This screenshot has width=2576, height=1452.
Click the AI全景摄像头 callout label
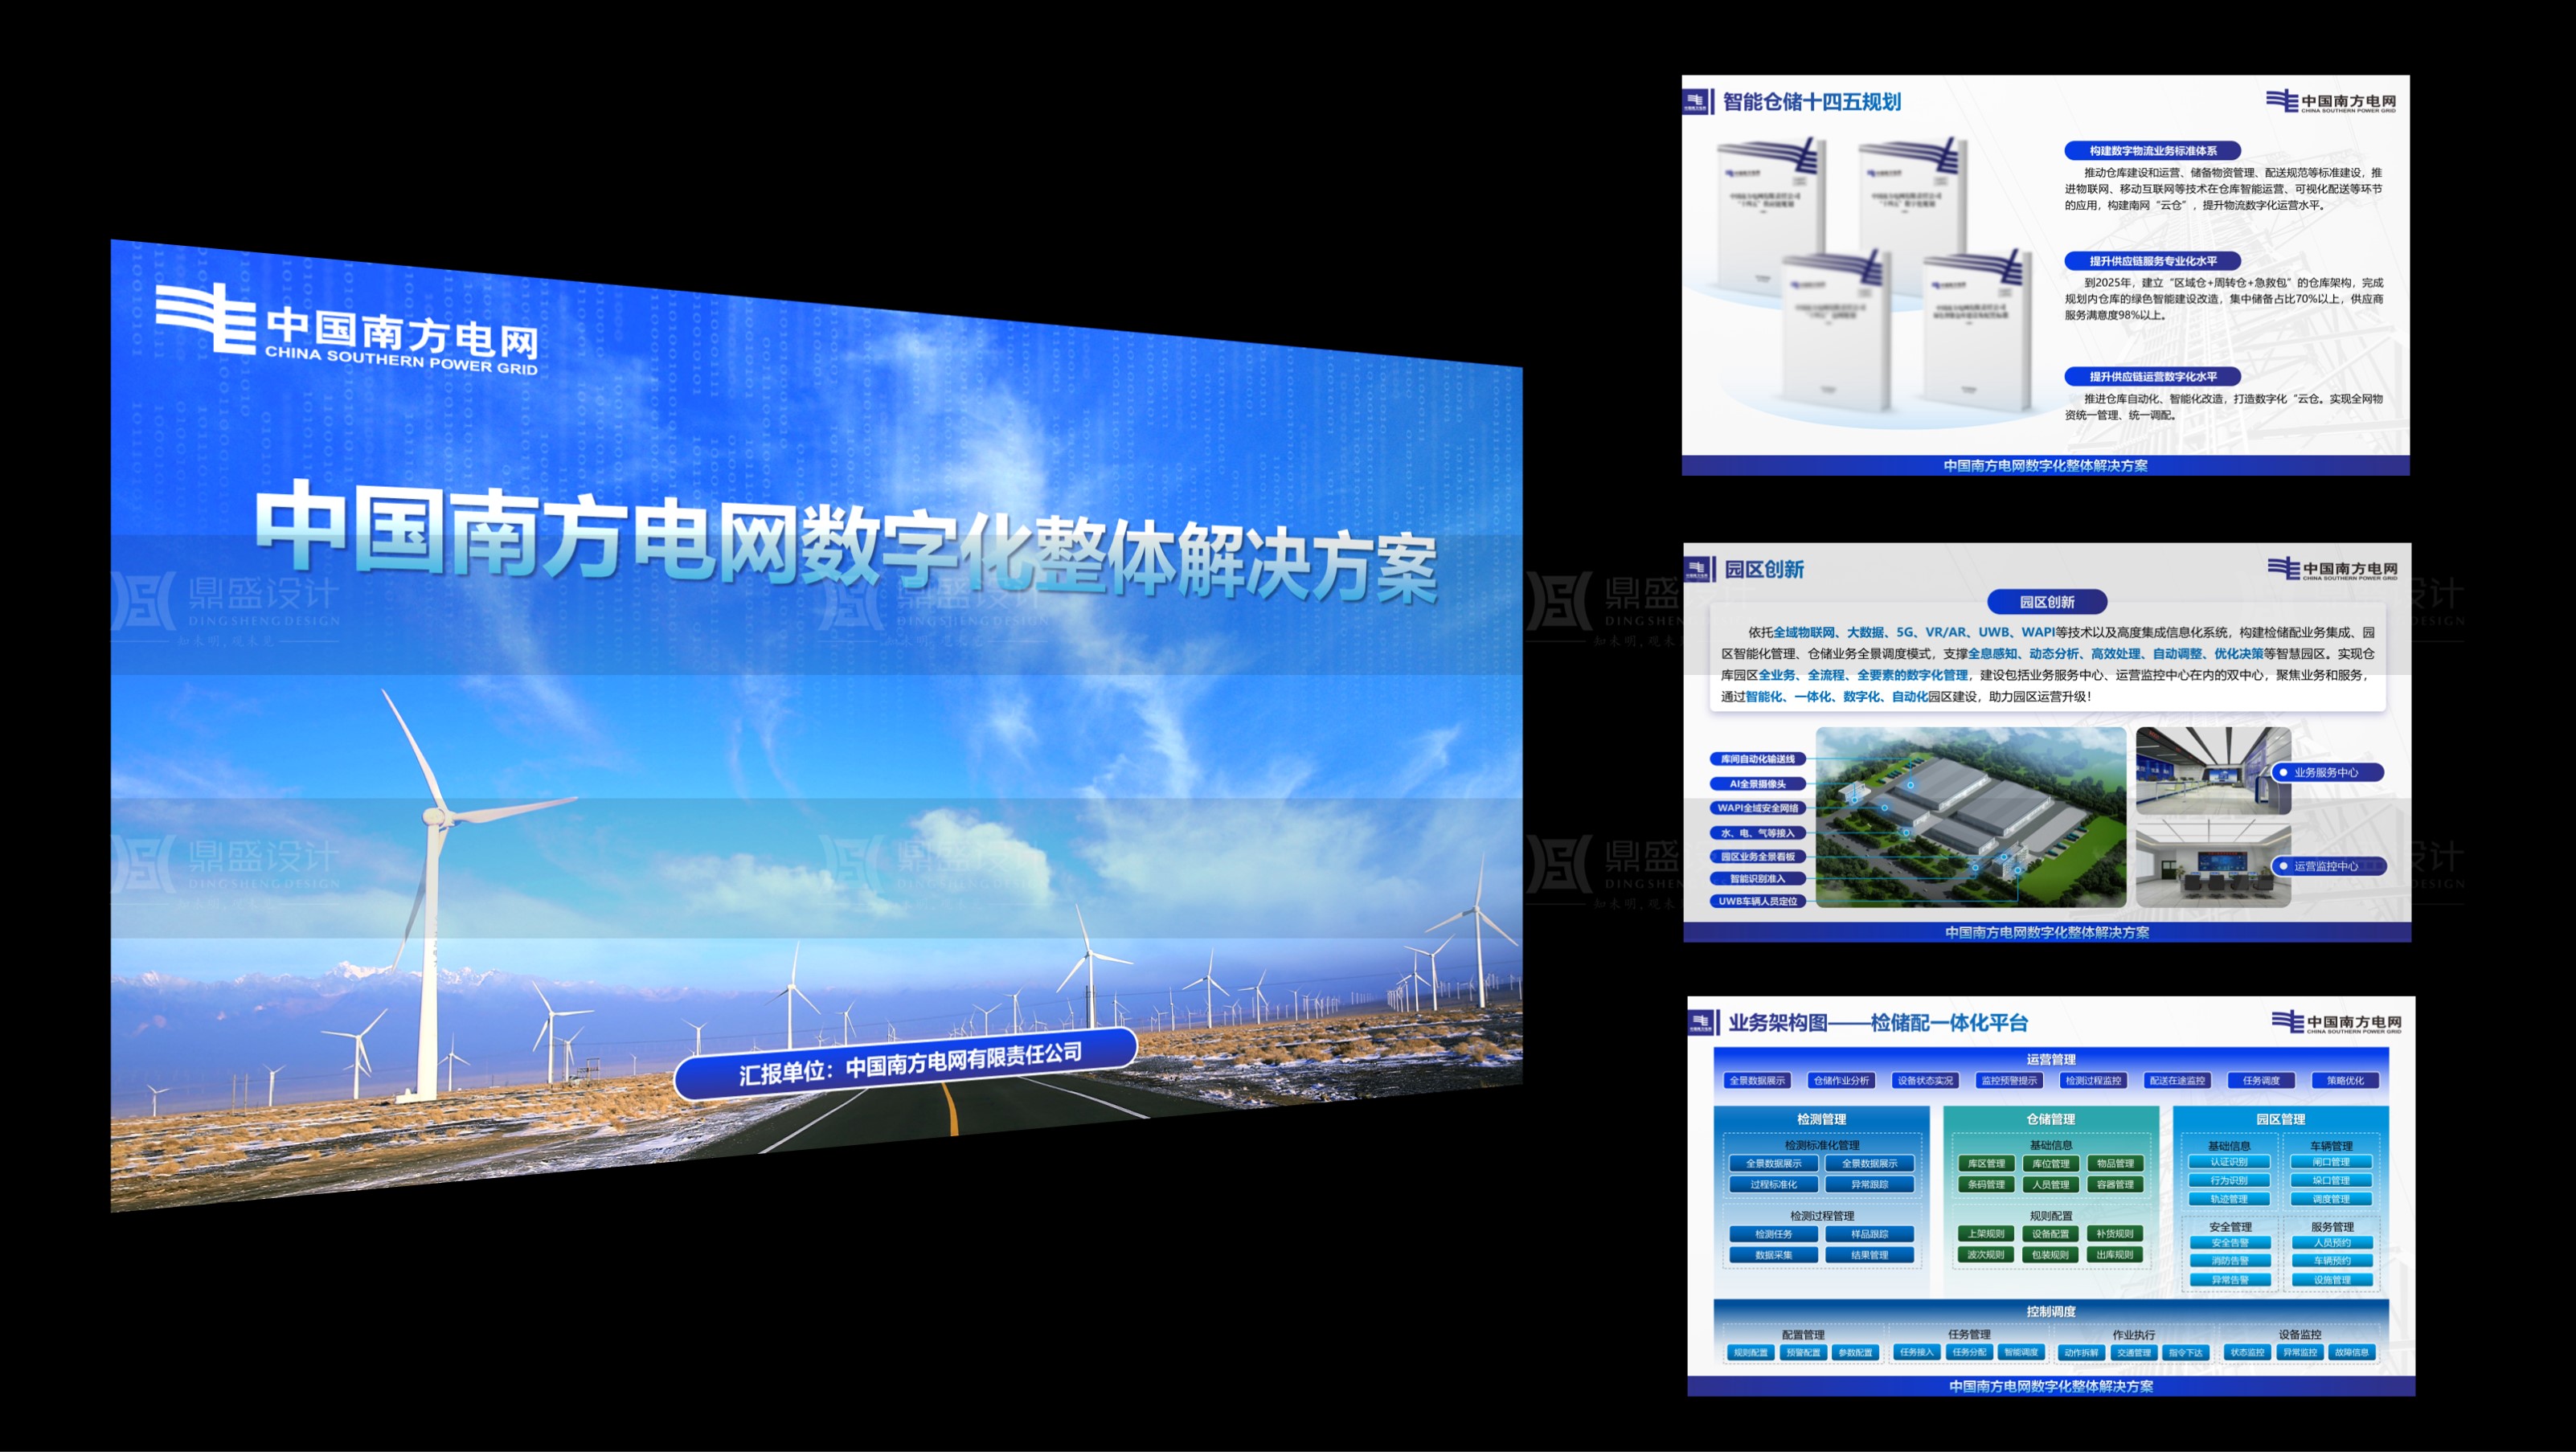(x=1759, y=784)
